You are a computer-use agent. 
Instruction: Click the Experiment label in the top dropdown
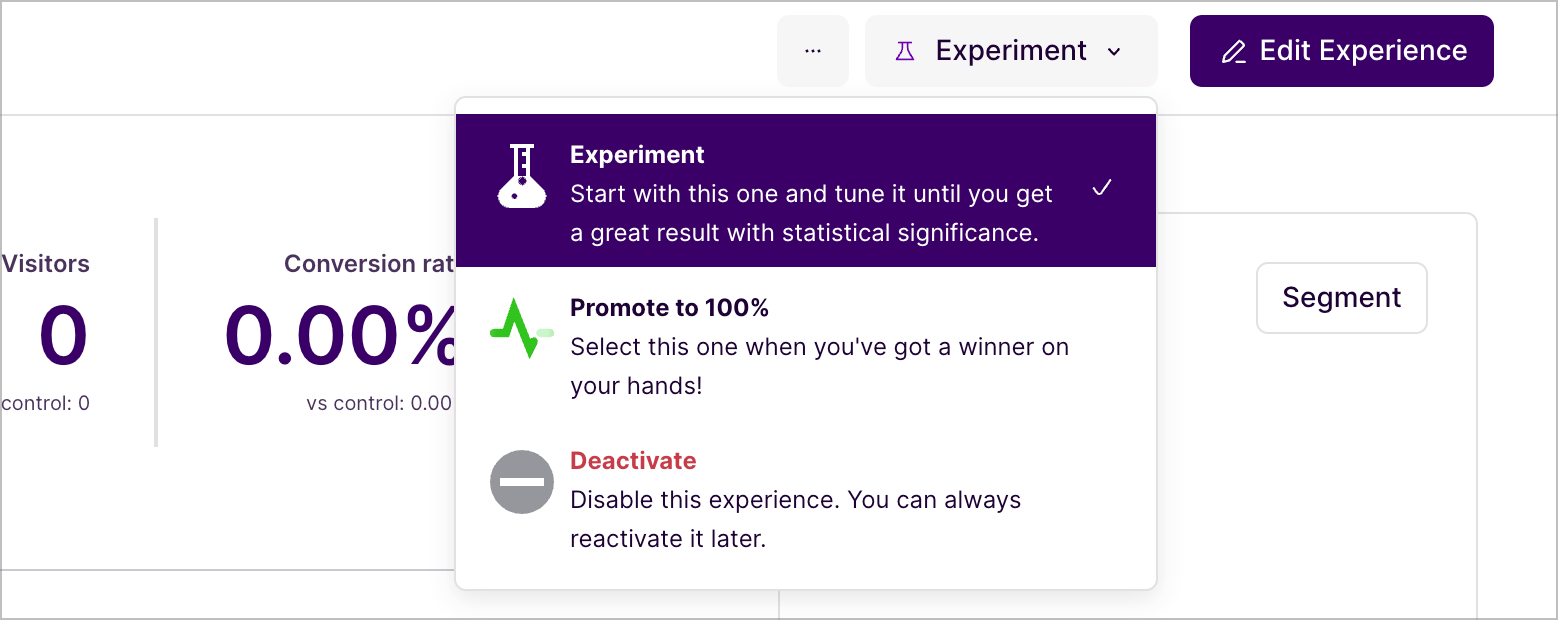pyautogui.click(x=1011, y=51)
